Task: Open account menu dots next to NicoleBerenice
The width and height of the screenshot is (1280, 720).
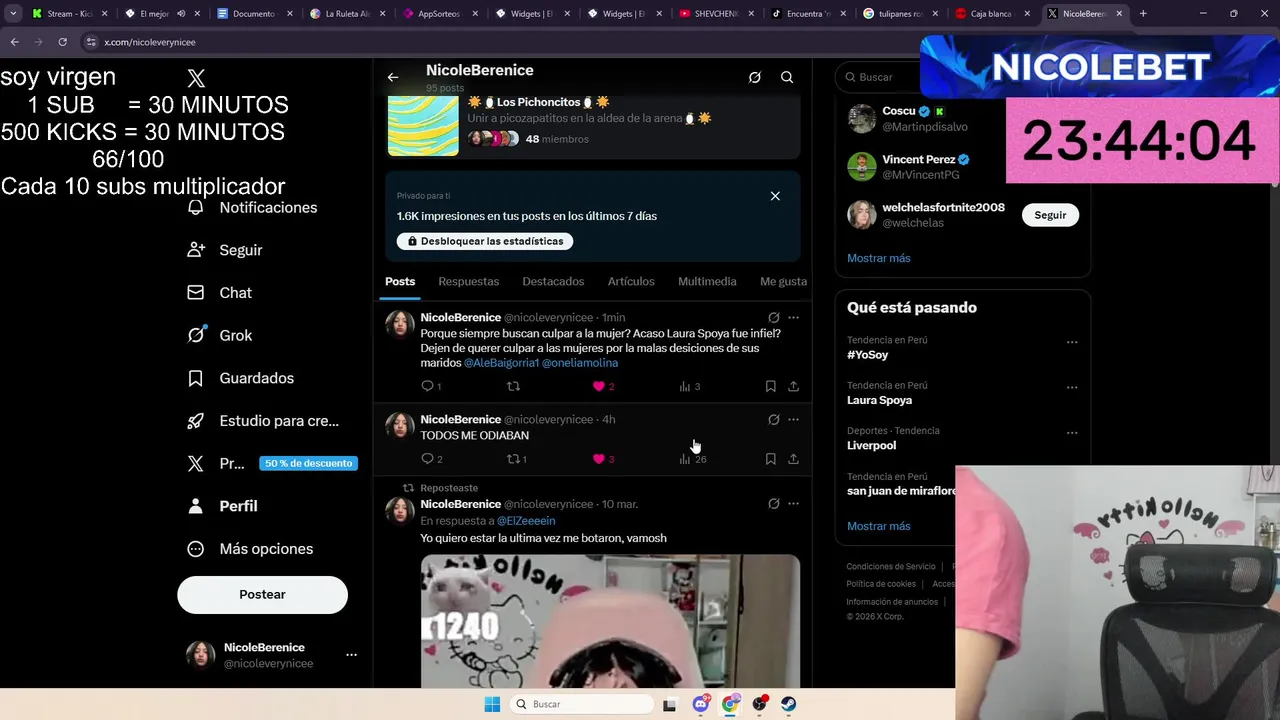Action: pyautogui.click(x=351, y=655)
